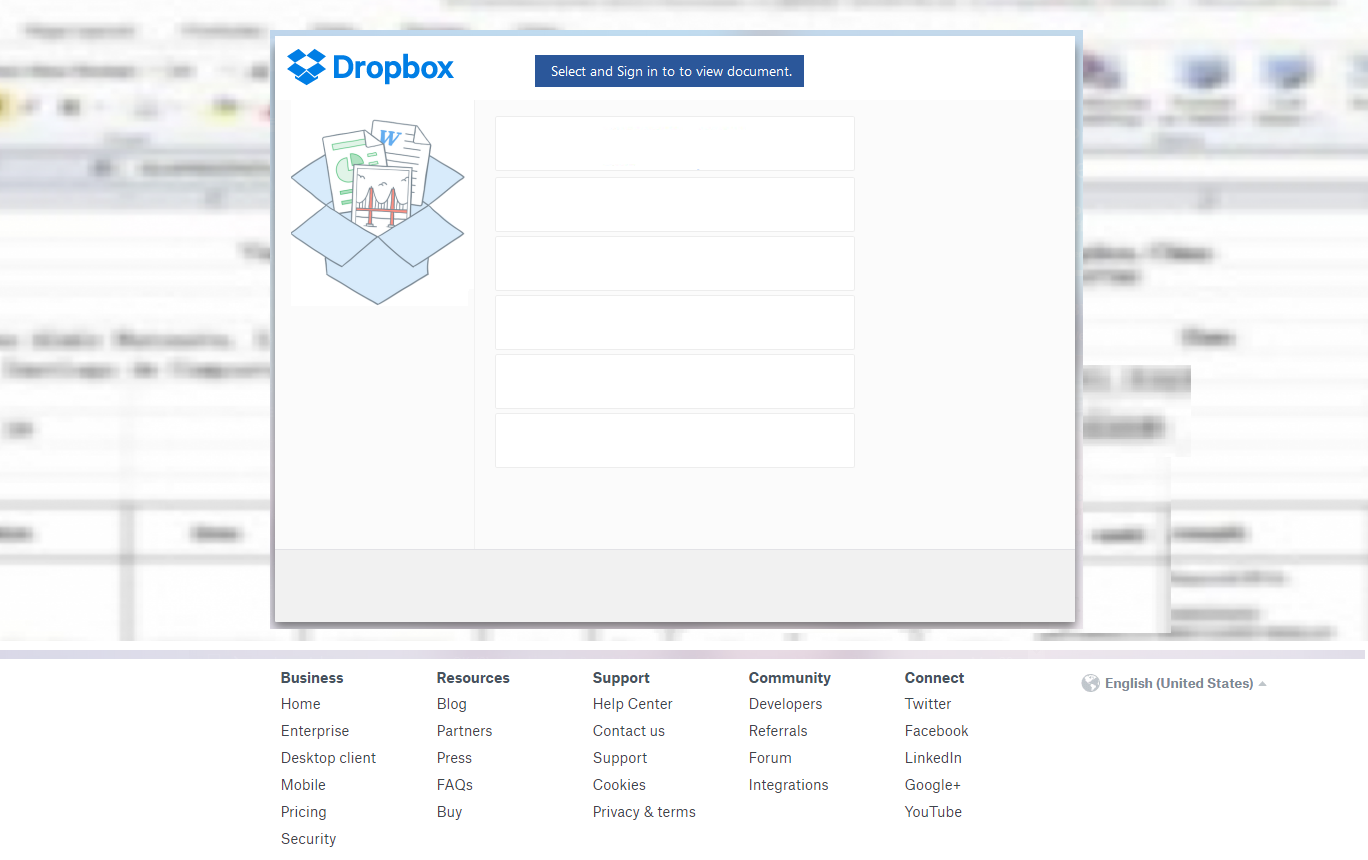Visit the Security footer link

coord(308,839)
